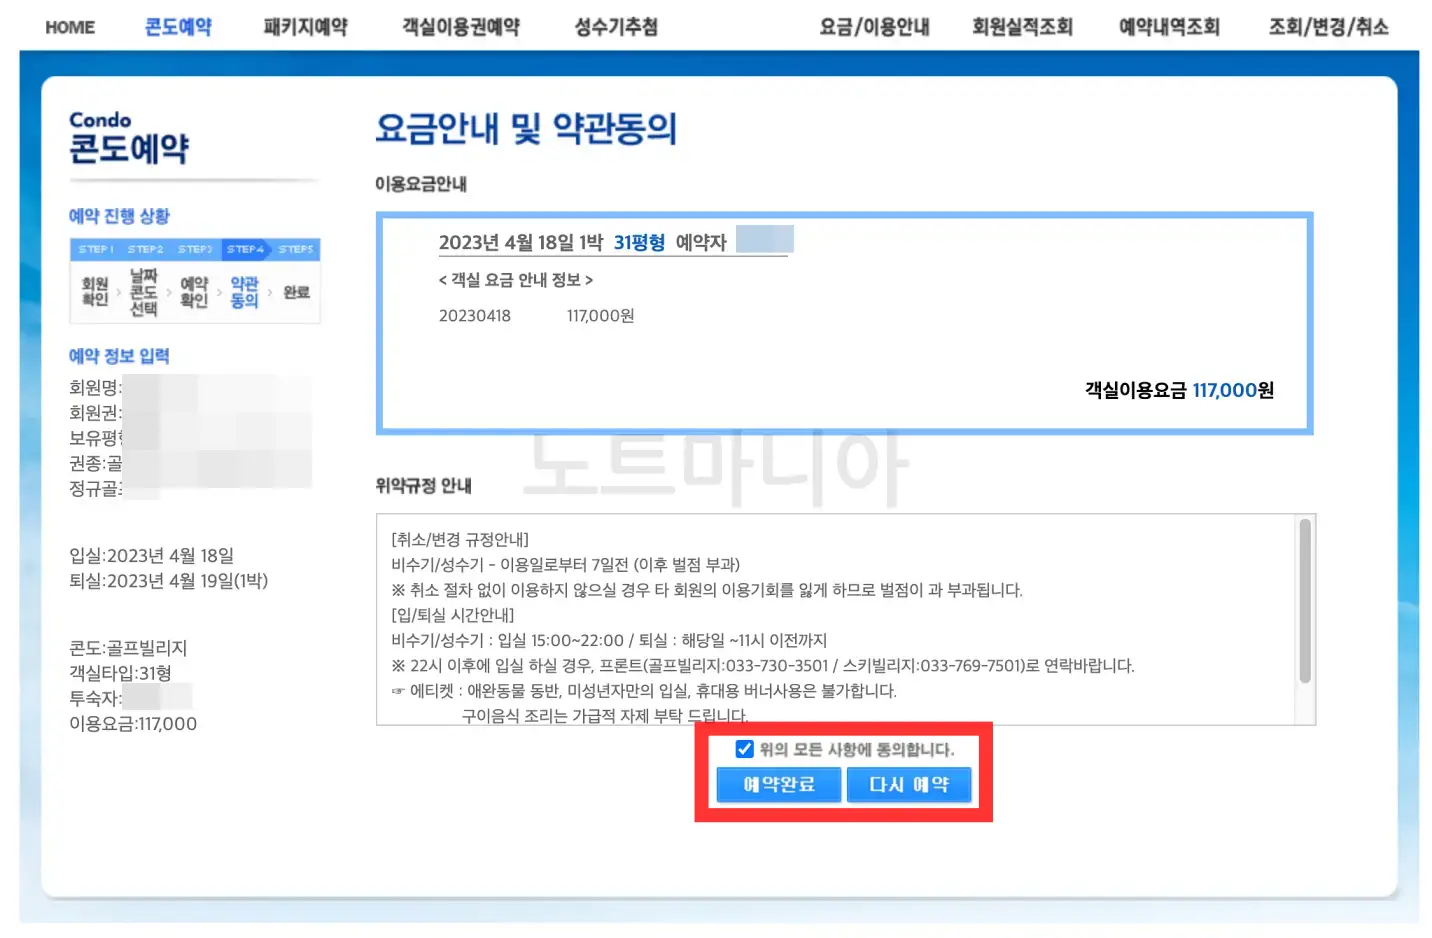Click the 완료 step in progress bar
1432x938 pixels.
[295, 290]
